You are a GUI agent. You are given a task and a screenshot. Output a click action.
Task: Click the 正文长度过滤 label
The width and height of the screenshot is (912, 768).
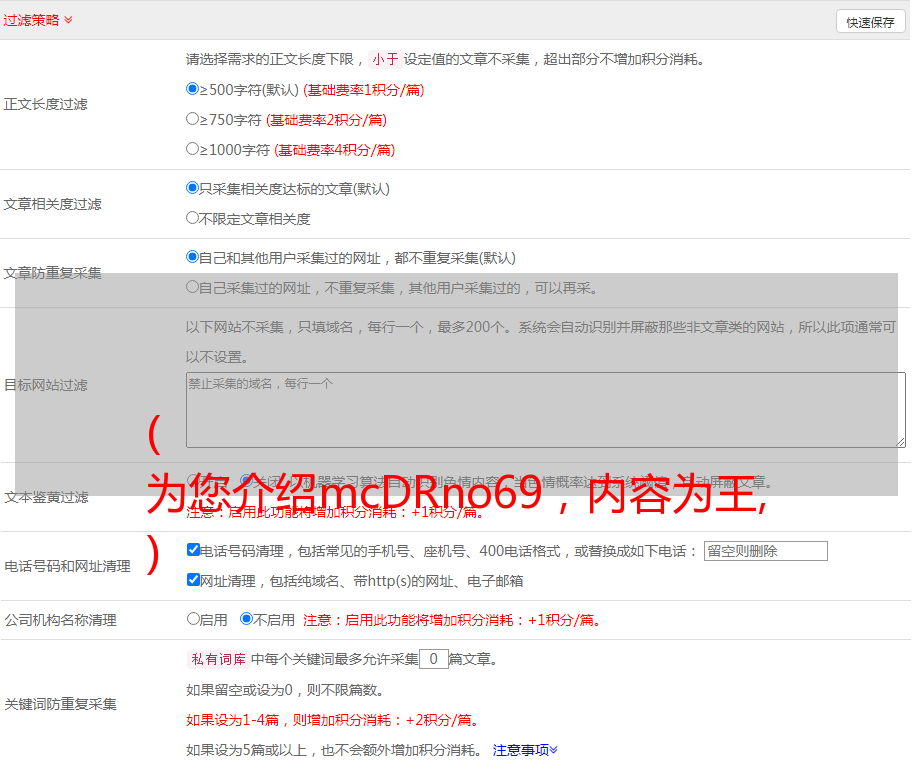click(x=45, y=104)
